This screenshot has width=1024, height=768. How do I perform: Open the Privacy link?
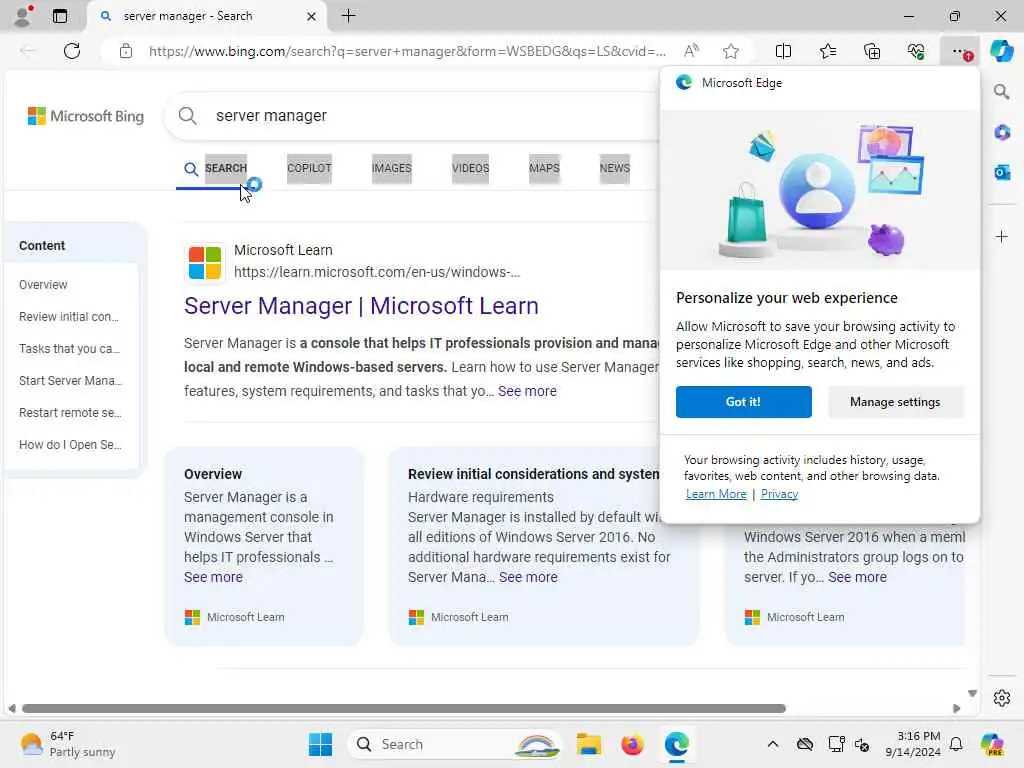click(779, 494)
